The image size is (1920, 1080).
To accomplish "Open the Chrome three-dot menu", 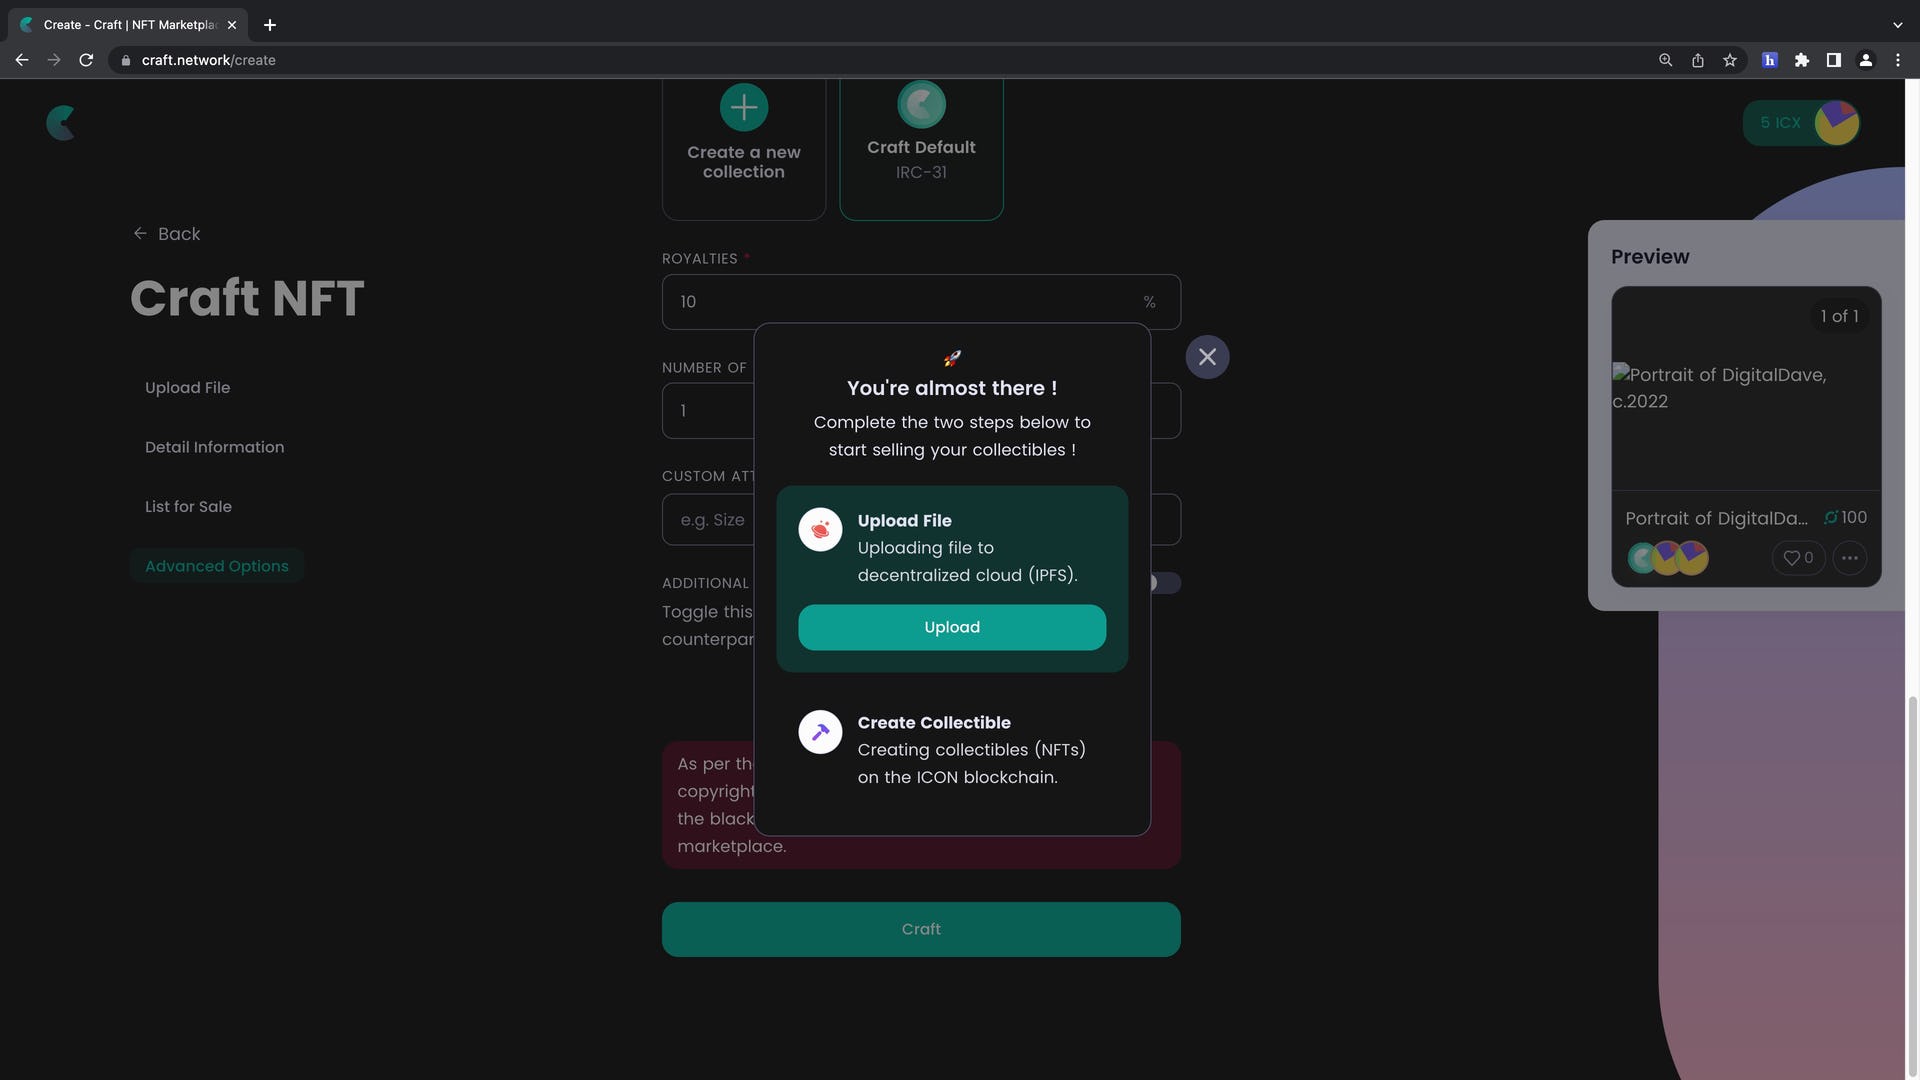I will [x=1897, y=60].
